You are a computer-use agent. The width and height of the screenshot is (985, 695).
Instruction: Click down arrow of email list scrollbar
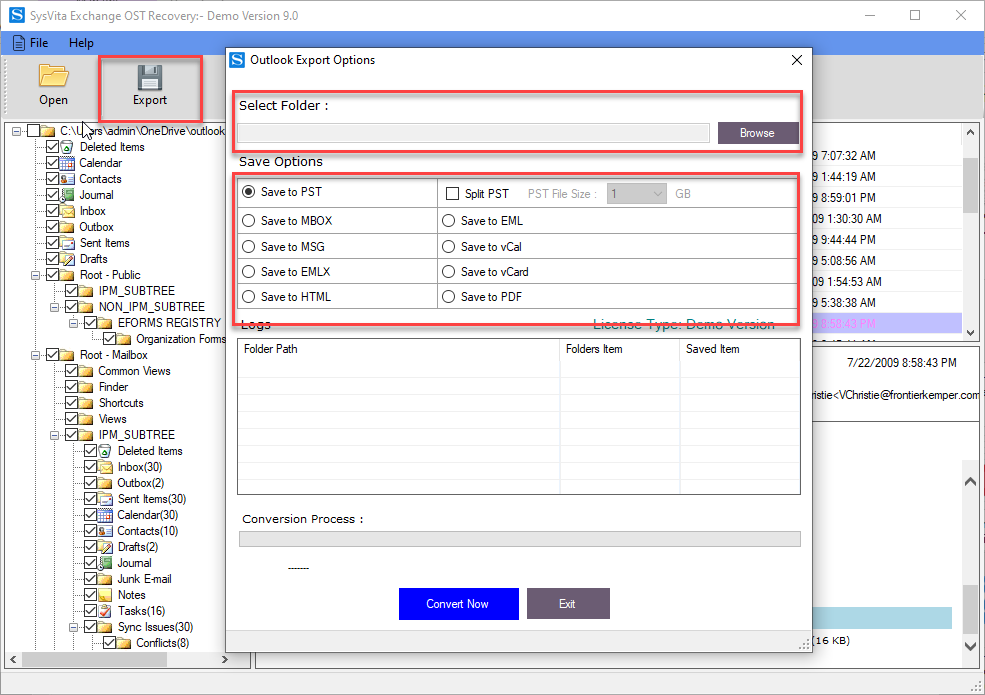tap(971, 332)
